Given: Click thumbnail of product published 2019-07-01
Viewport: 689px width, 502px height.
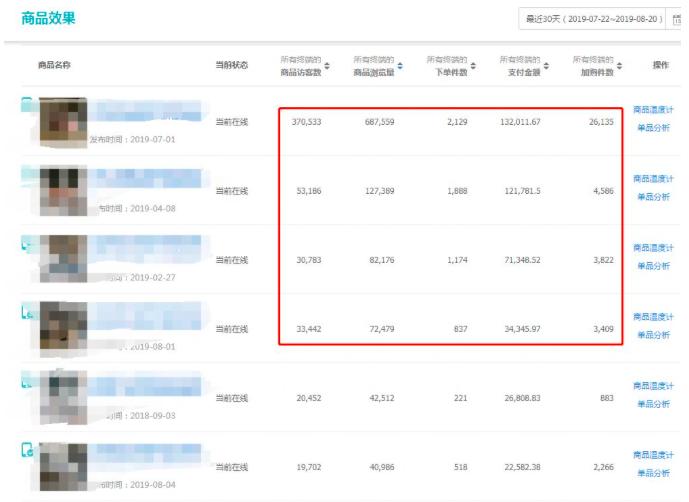Looking at the screenshot, I should (x=62, y=121).
